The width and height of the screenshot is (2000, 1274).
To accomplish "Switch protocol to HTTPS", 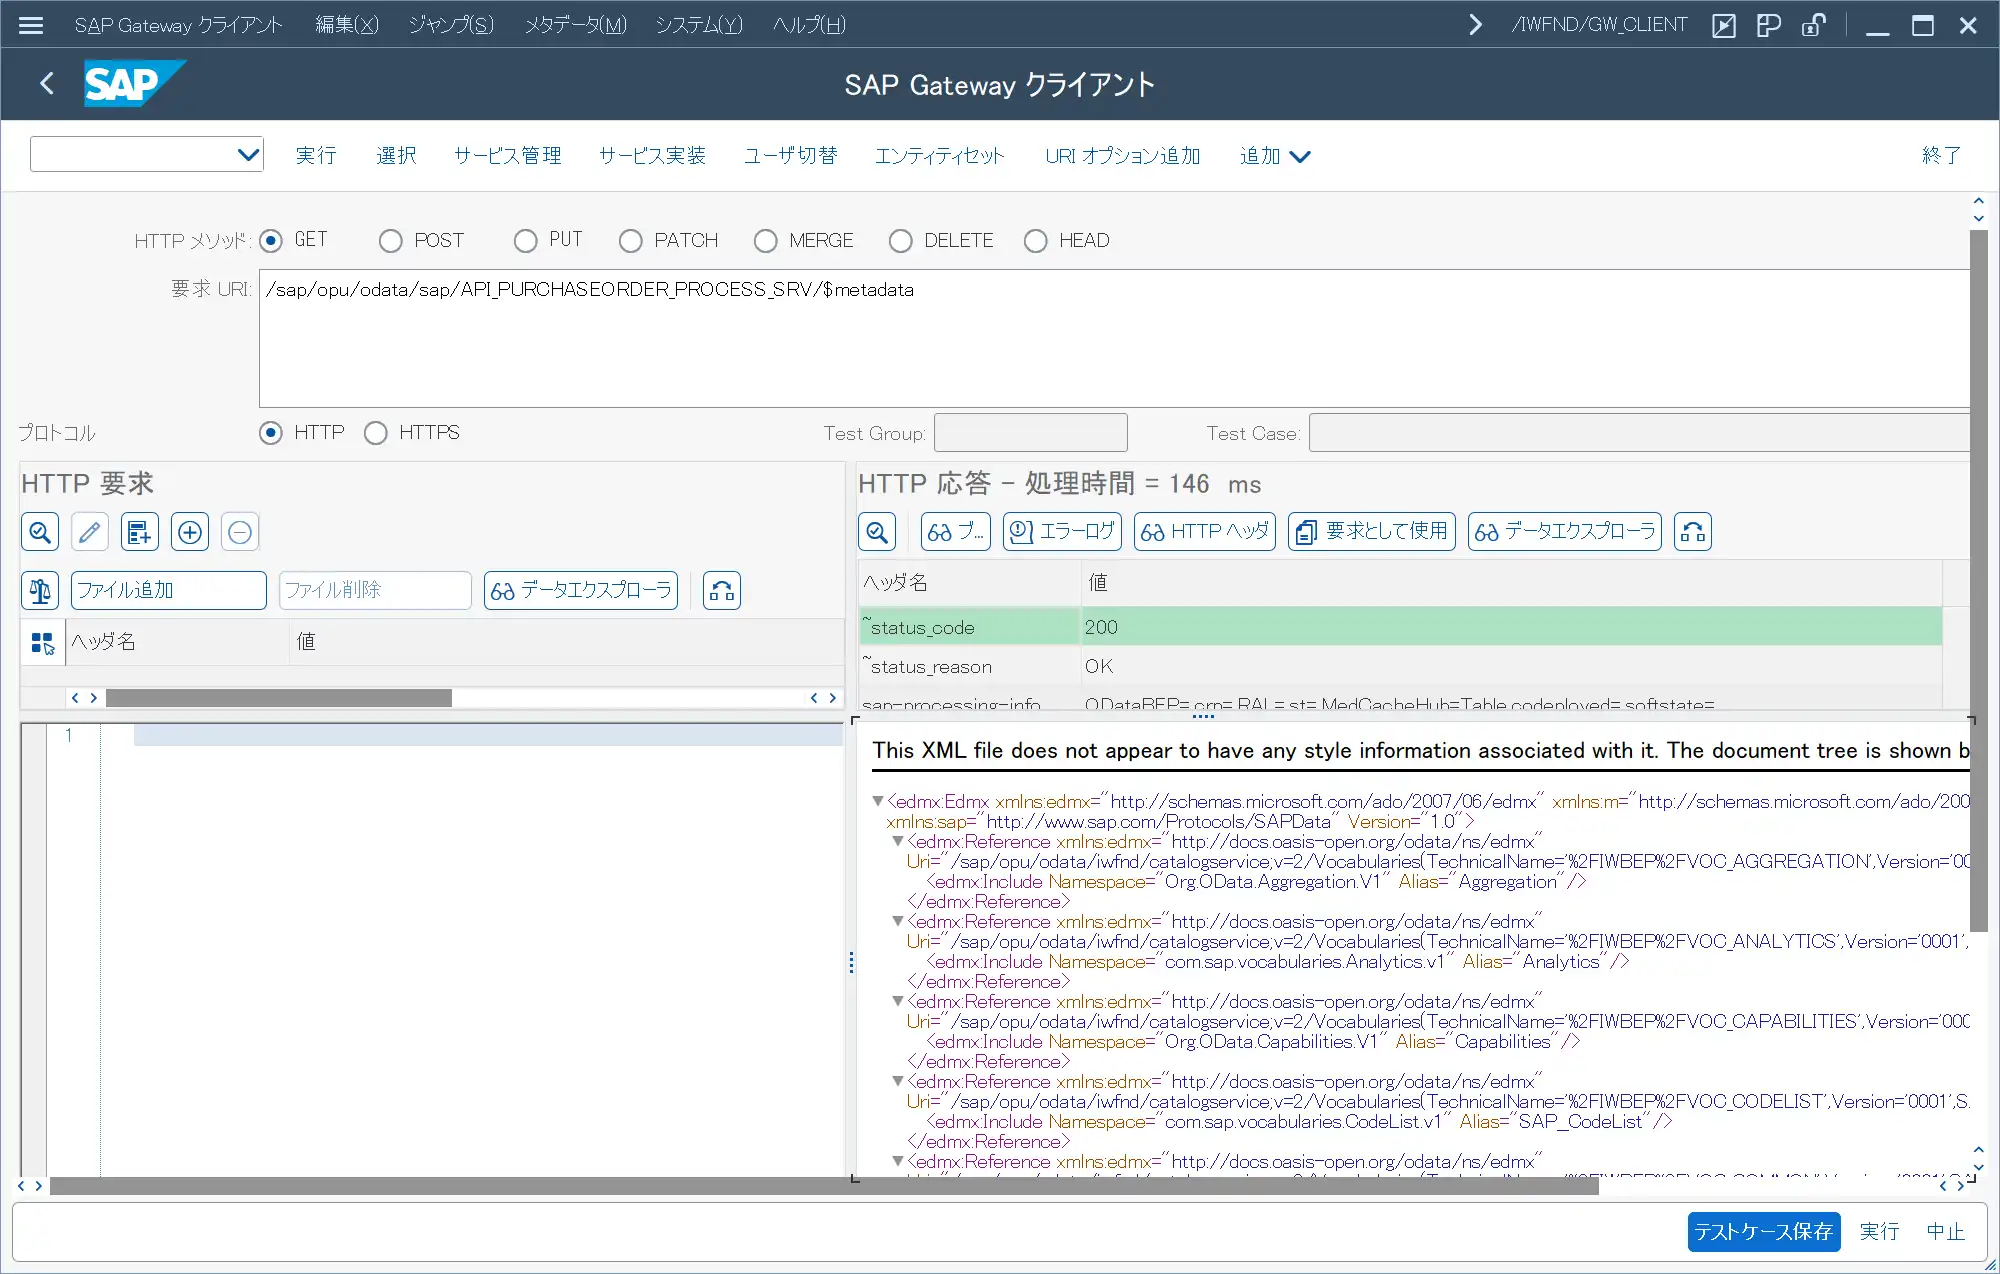I will tap(376, 433).
